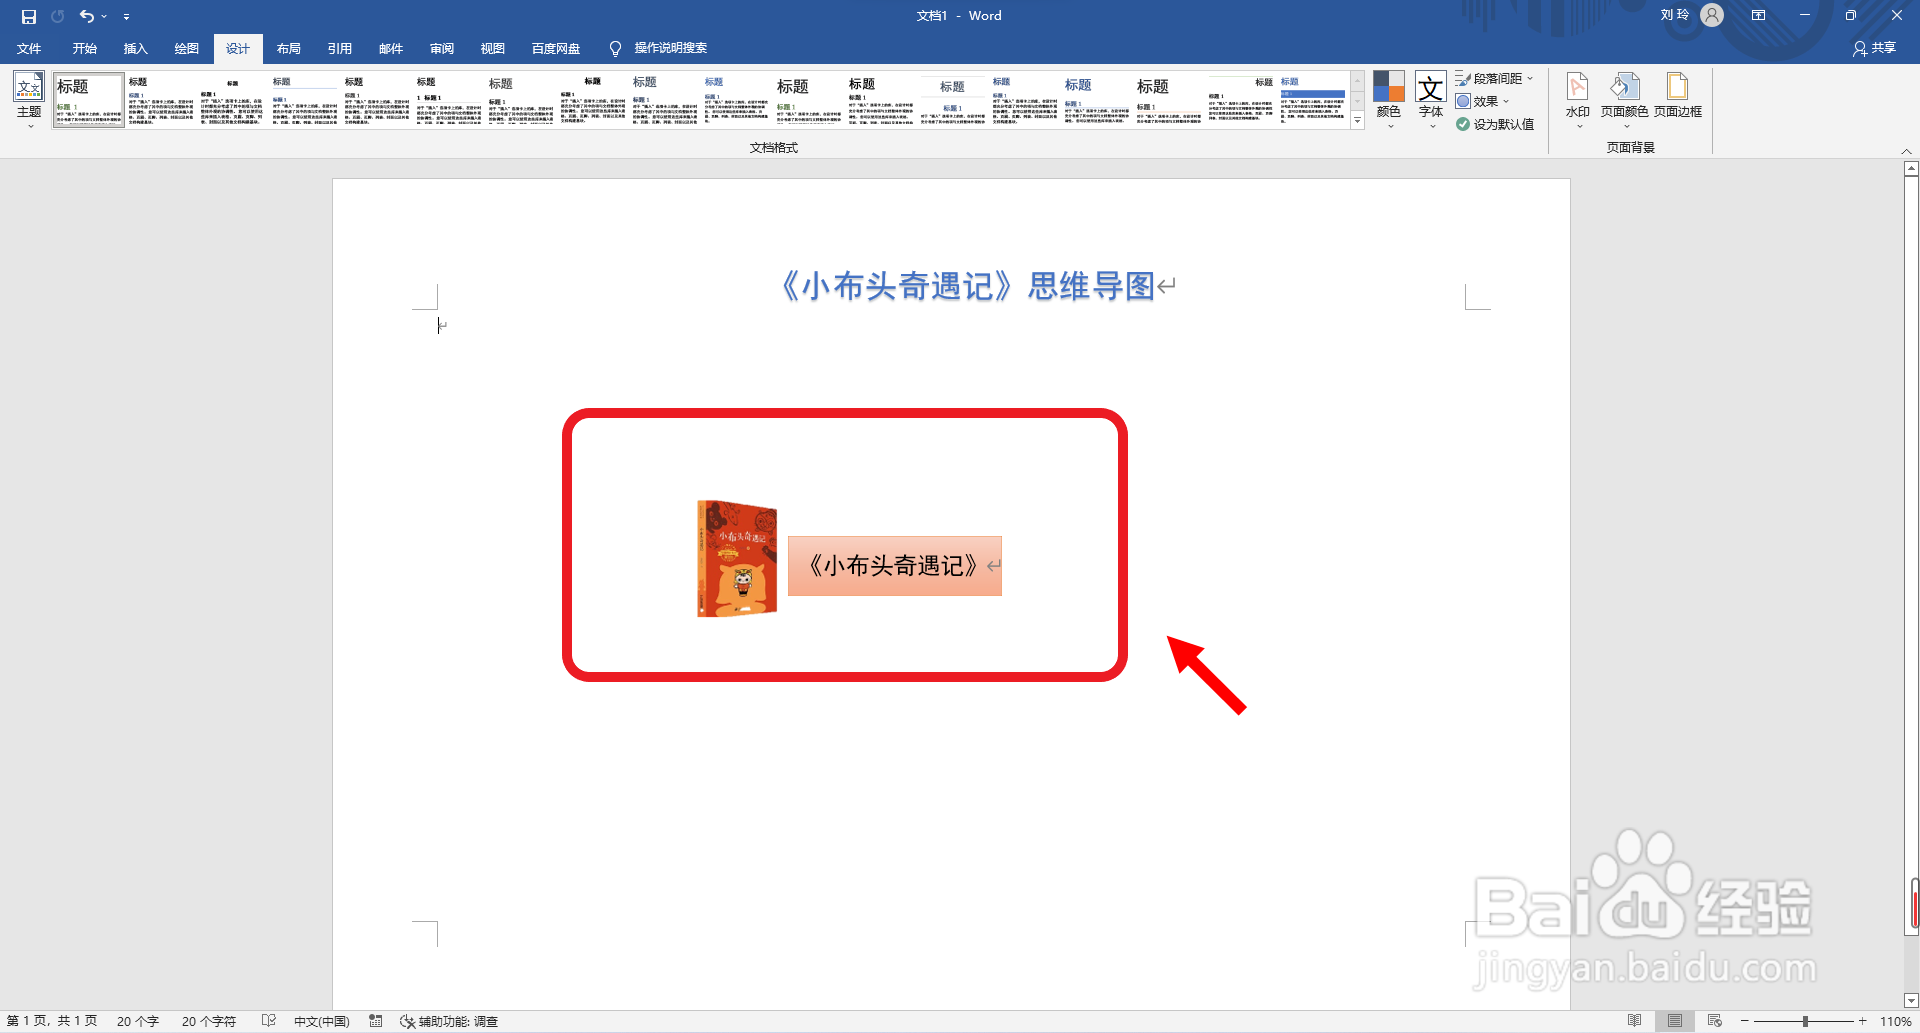The image size is (1920, 1033).
Task: Click the 共享 (Share) button
Action: point(1875,48)
